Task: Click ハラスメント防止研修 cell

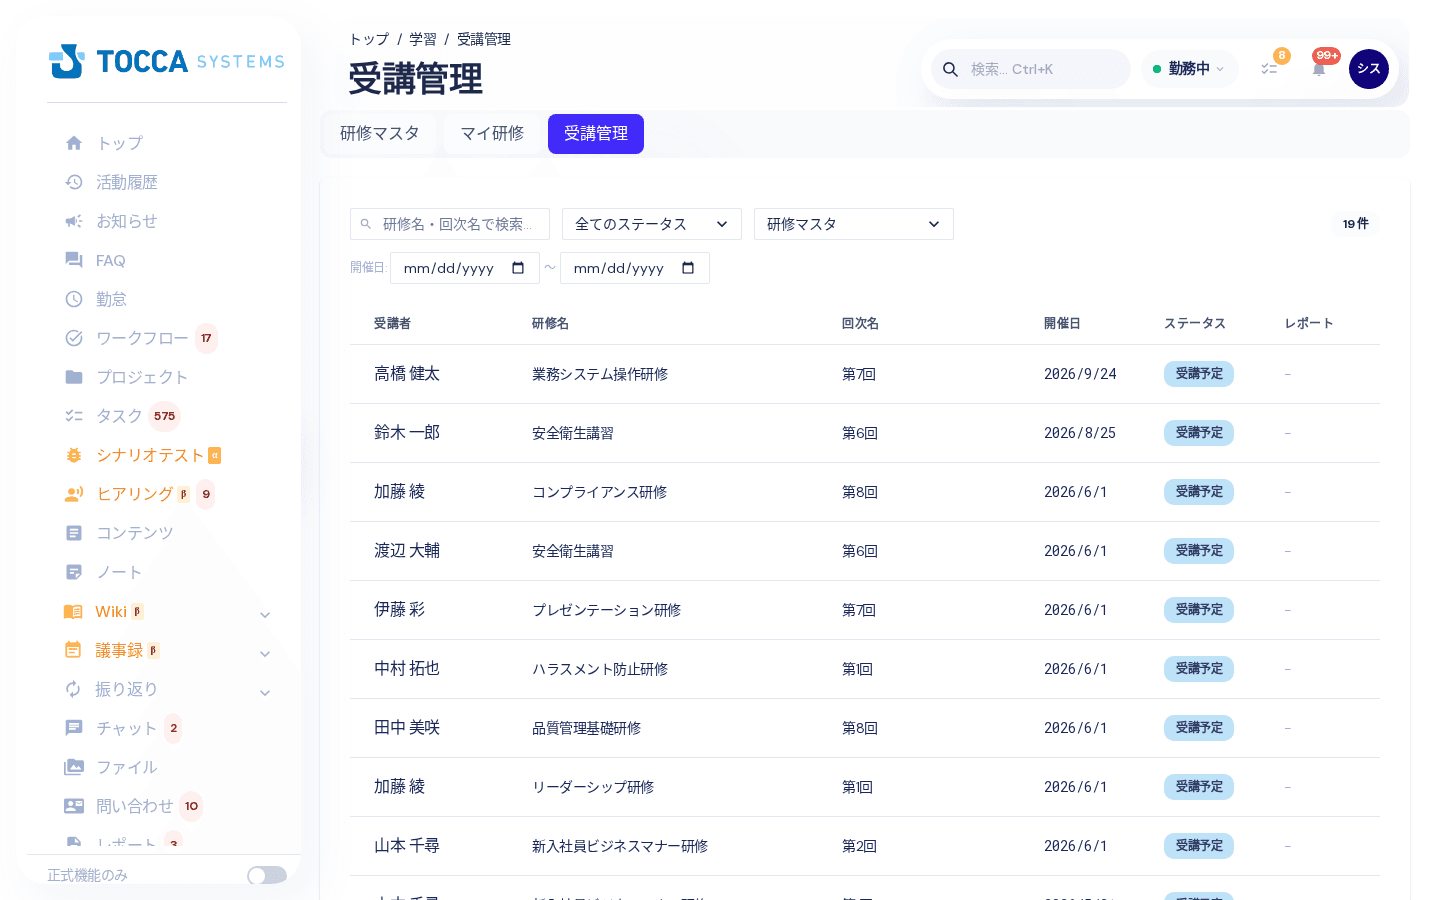Action: (600, 669)
